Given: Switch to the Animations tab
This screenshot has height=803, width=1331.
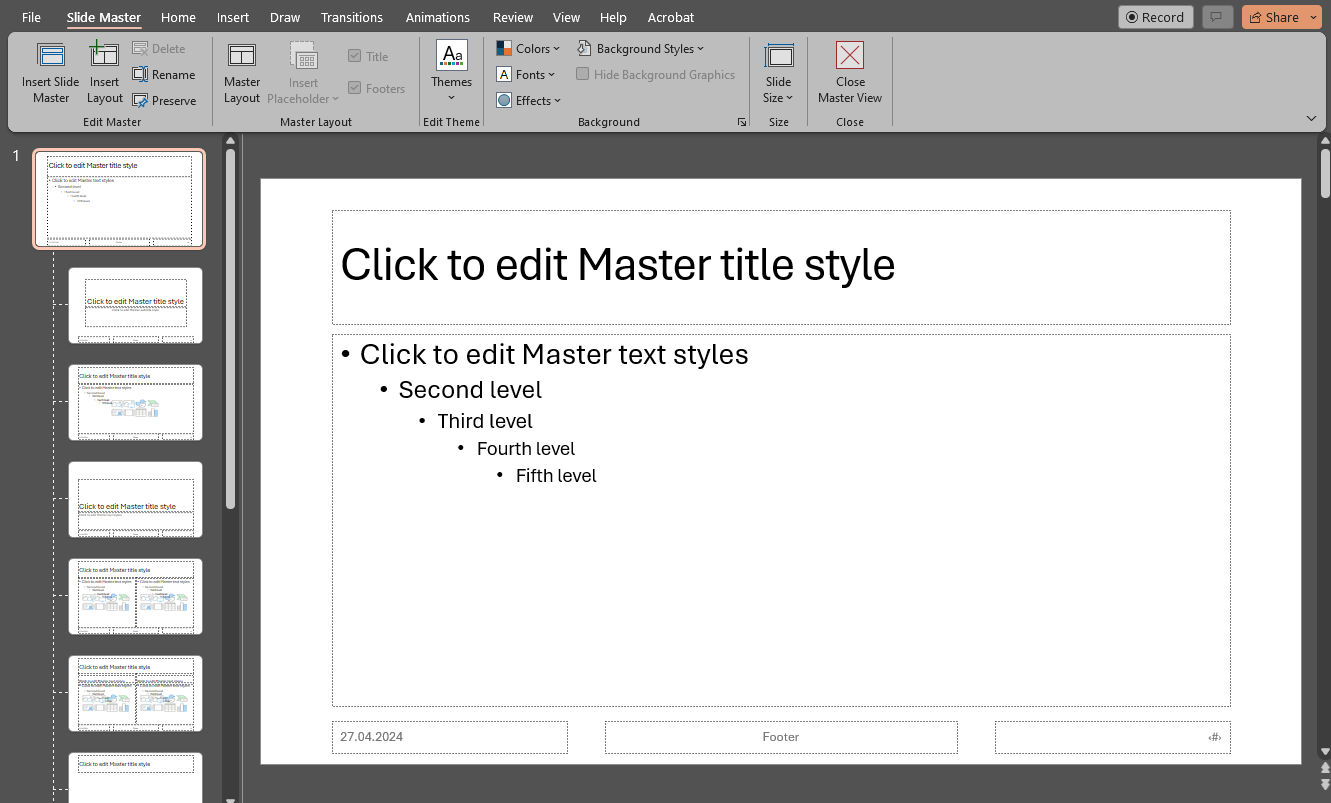Looking at the screenshot, I should click(437, 17).
